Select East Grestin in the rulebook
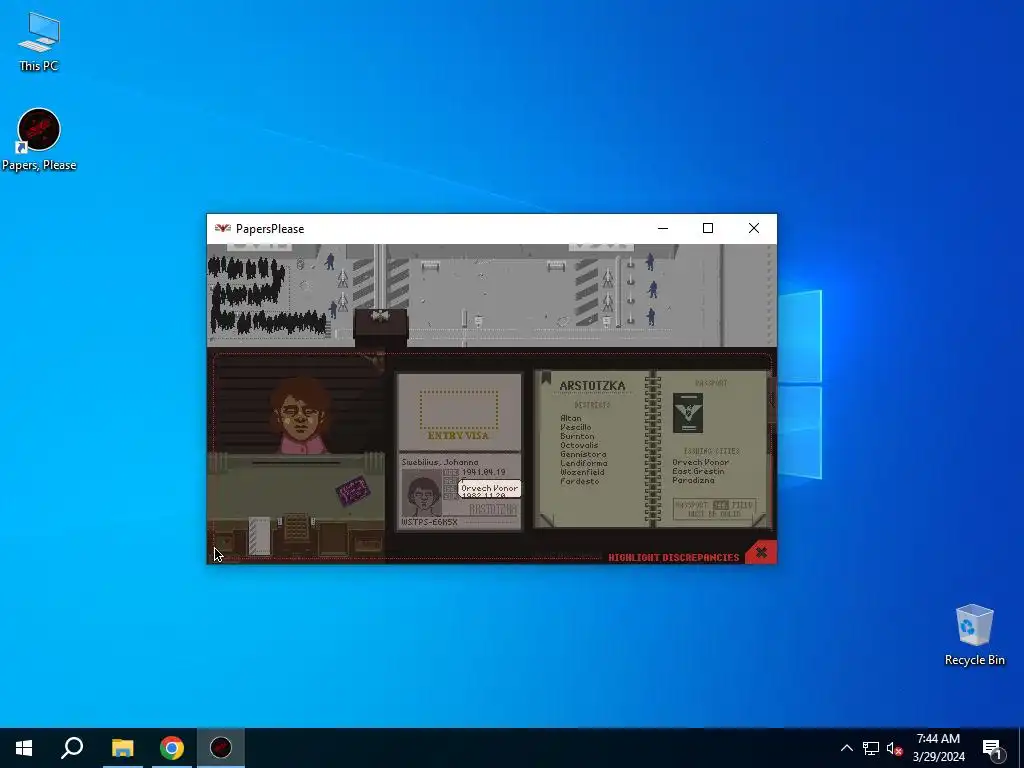The width and height of the screenshot is (1024, 768). pyautogui.click(x=698, y=471)
